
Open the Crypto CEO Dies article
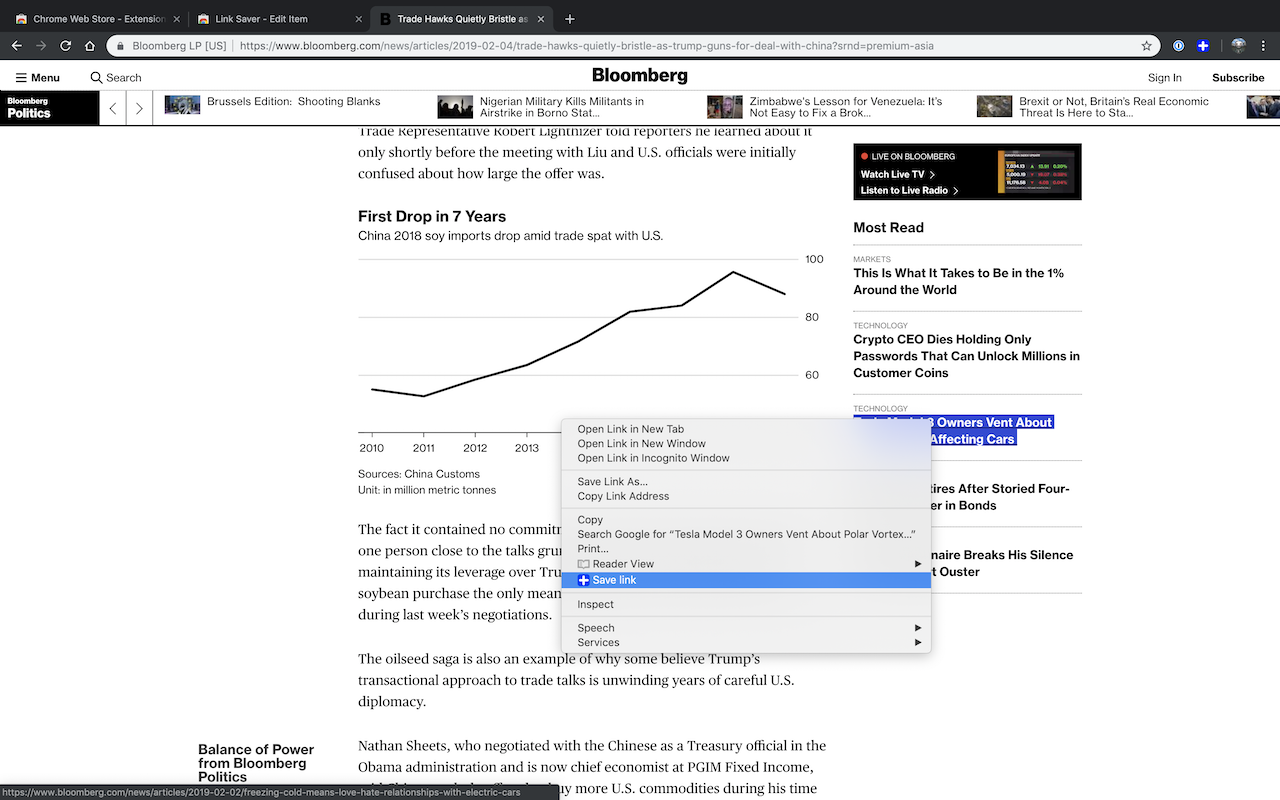[x=966, y=356]
